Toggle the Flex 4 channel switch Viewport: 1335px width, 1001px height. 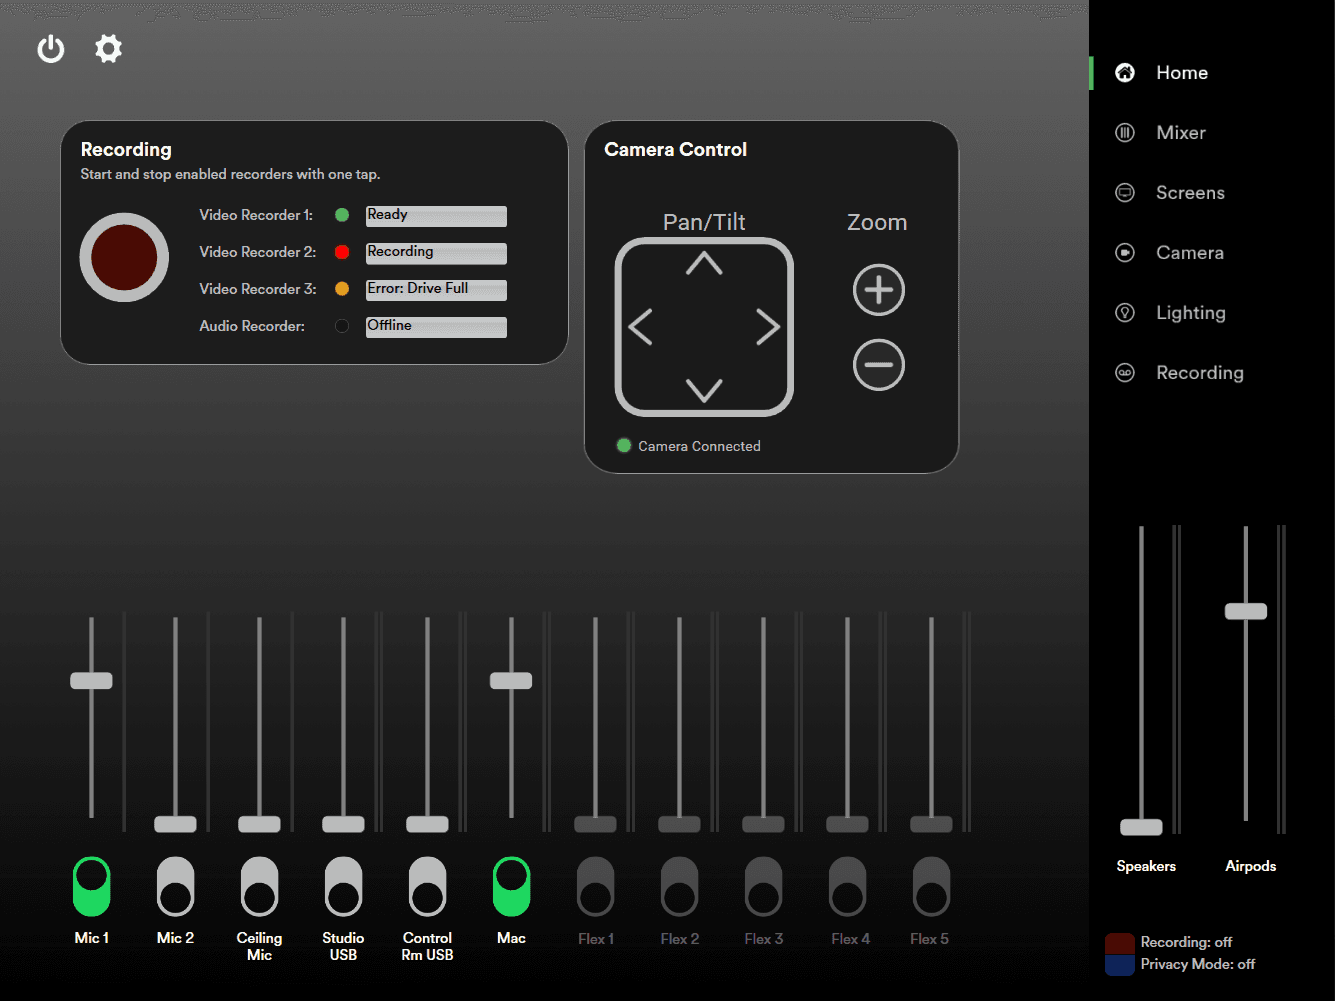click(x=848, y=886)
